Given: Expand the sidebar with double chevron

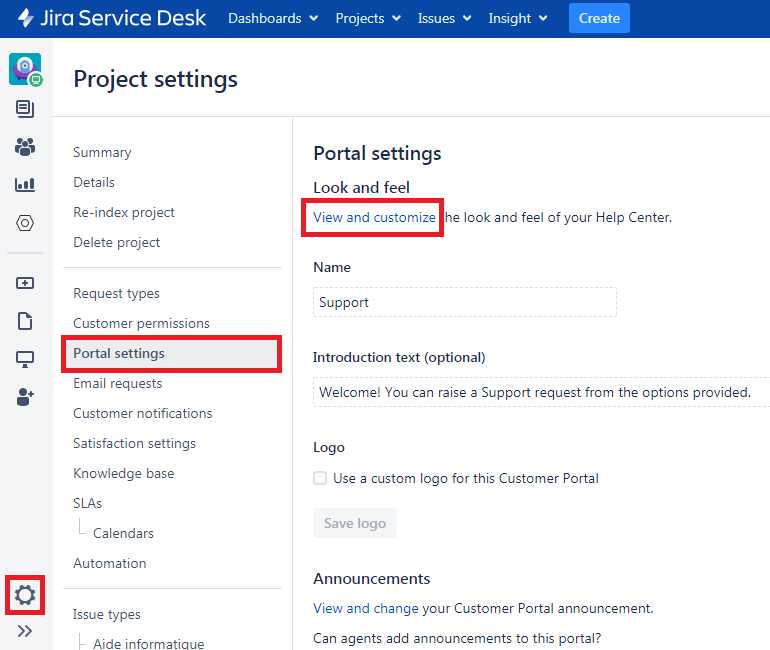Looking at the screenshot, I should pos(25,631).
